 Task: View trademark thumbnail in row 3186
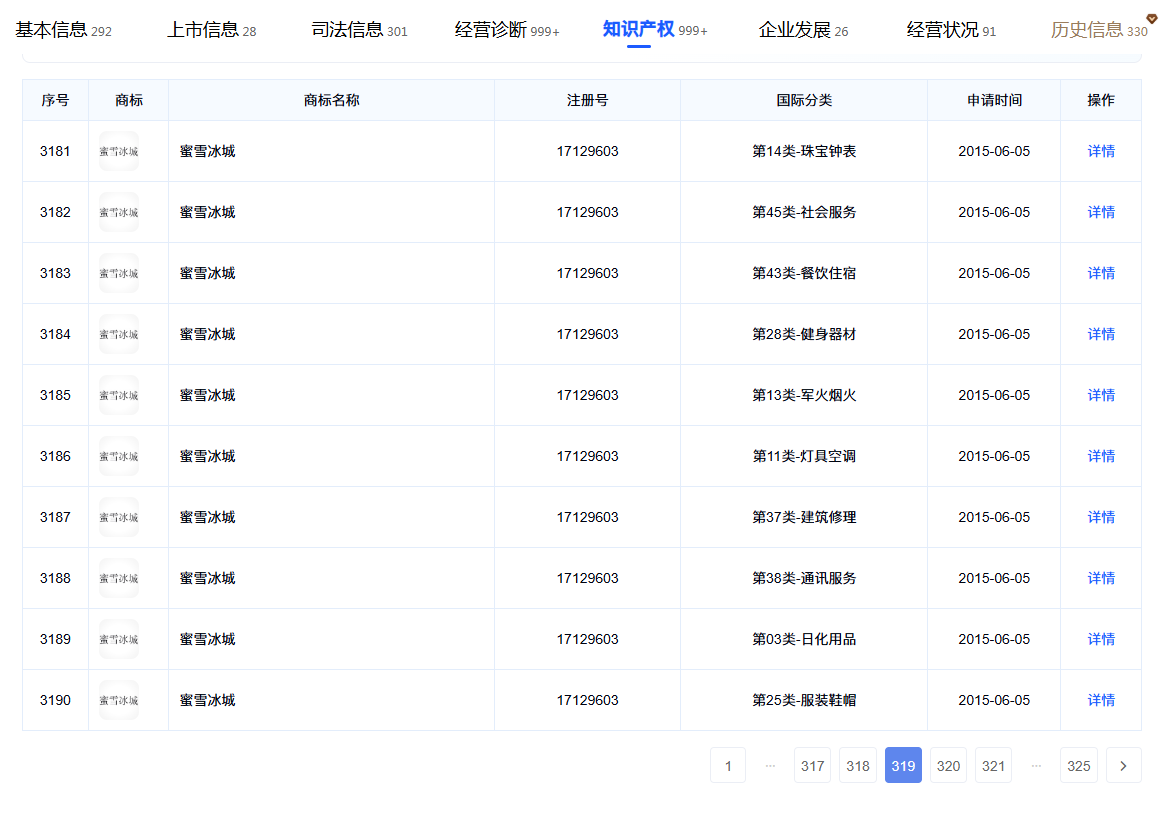coord(119,456)
